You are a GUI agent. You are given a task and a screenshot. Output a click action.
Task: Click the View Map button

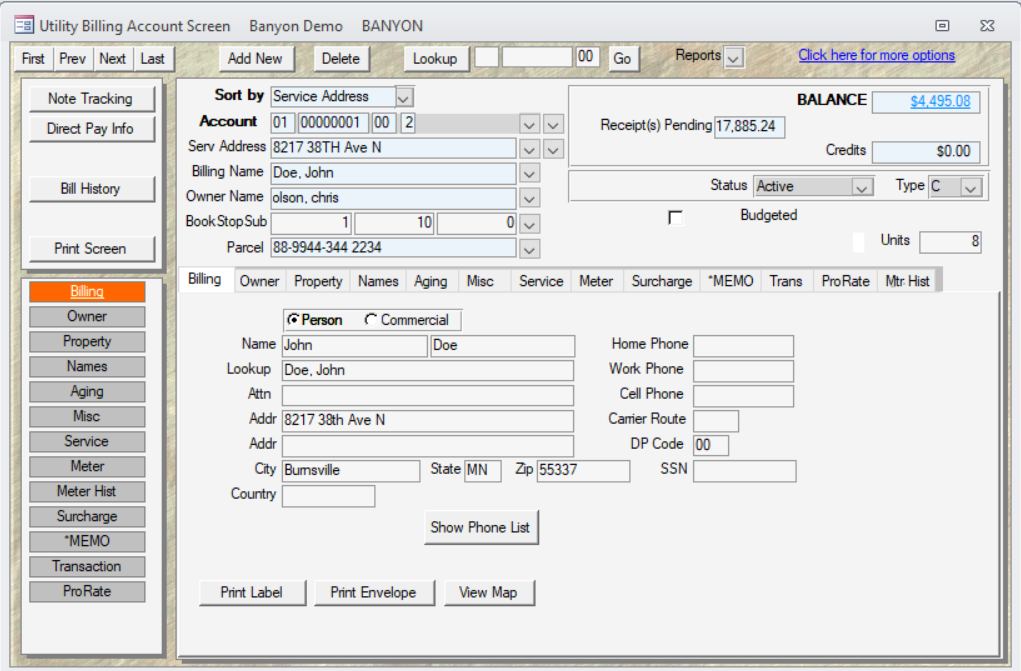[x=488, y=592]
